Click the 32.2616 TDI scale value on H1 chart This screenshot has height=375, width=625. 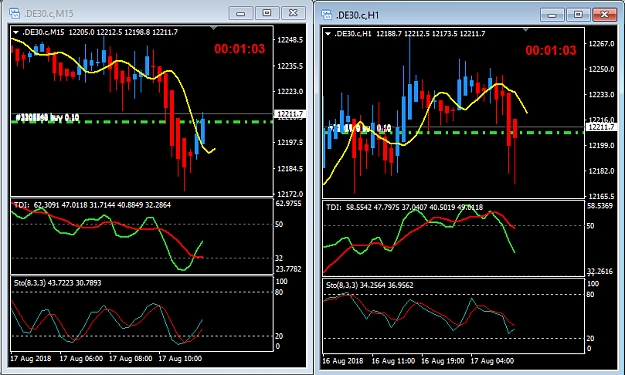(x=600, y=271)
